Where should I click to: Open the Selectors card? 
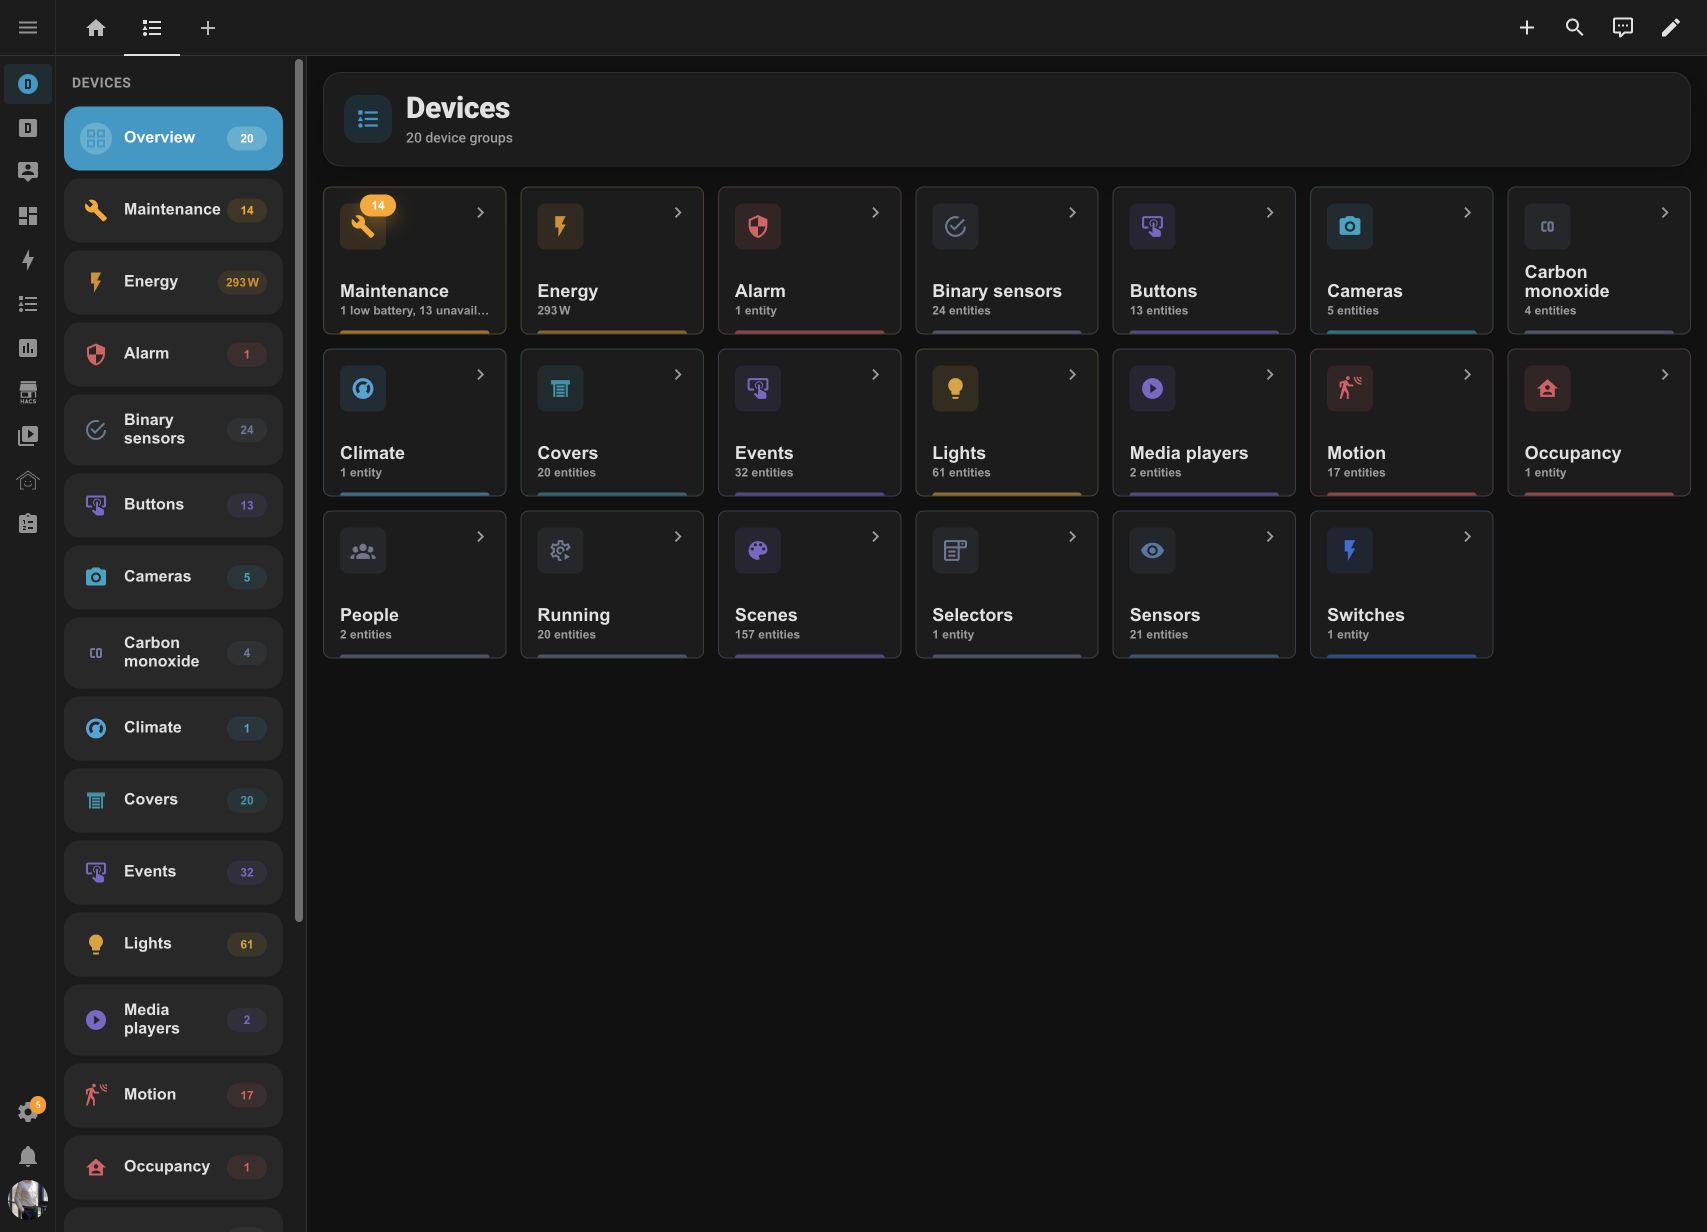coord(1006,584)
